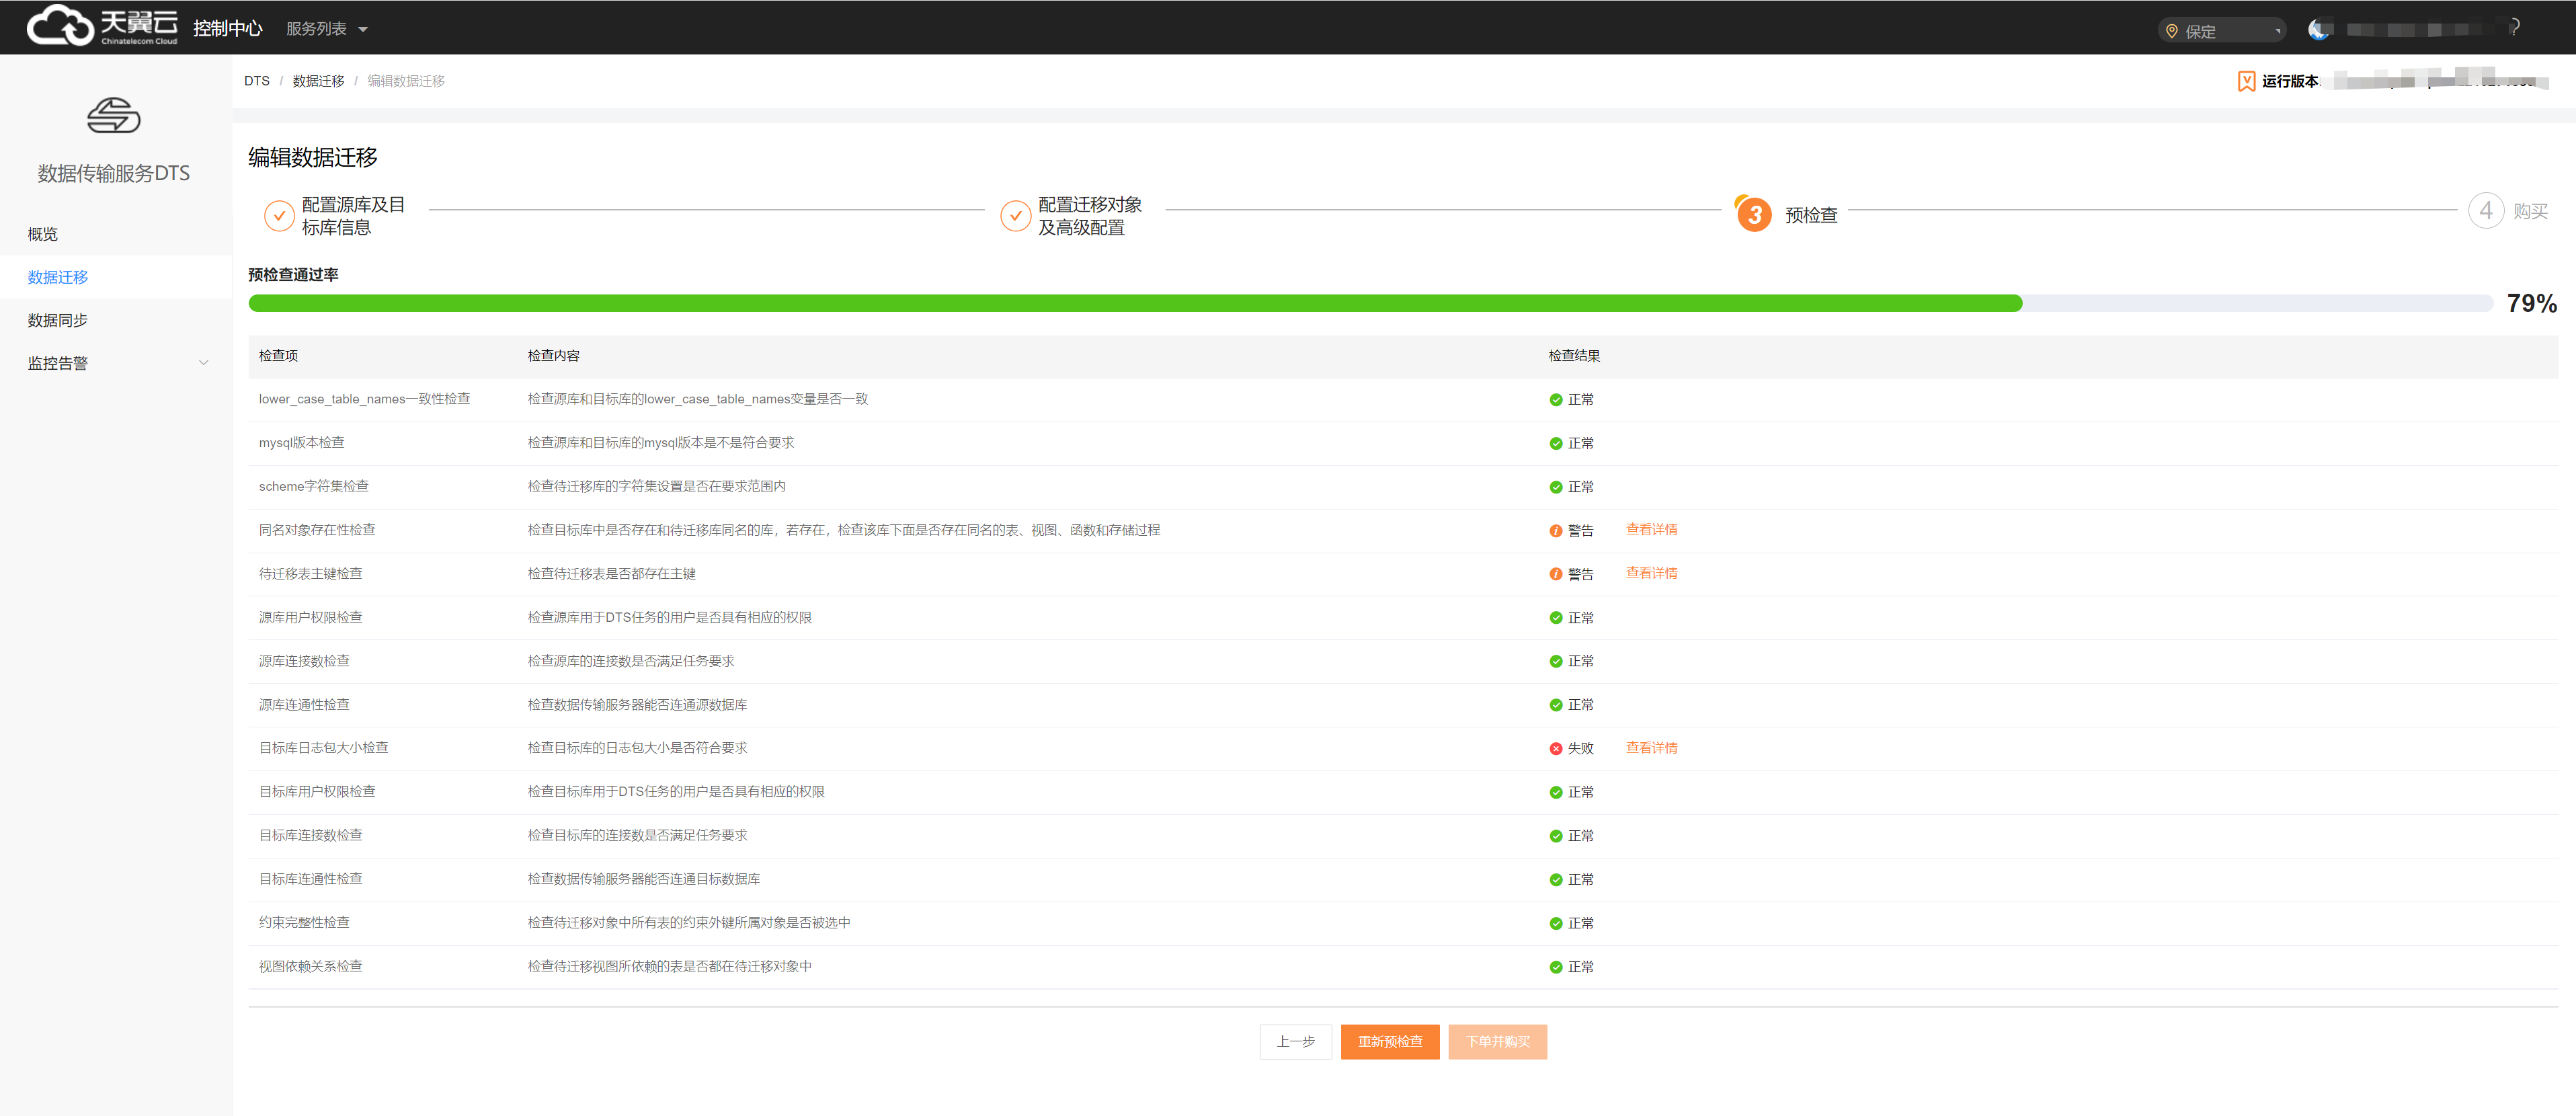This screenshot has width=2576, height=1116.
Task: Click the 79% pre-check progress bar
Action: [1370, 303]
